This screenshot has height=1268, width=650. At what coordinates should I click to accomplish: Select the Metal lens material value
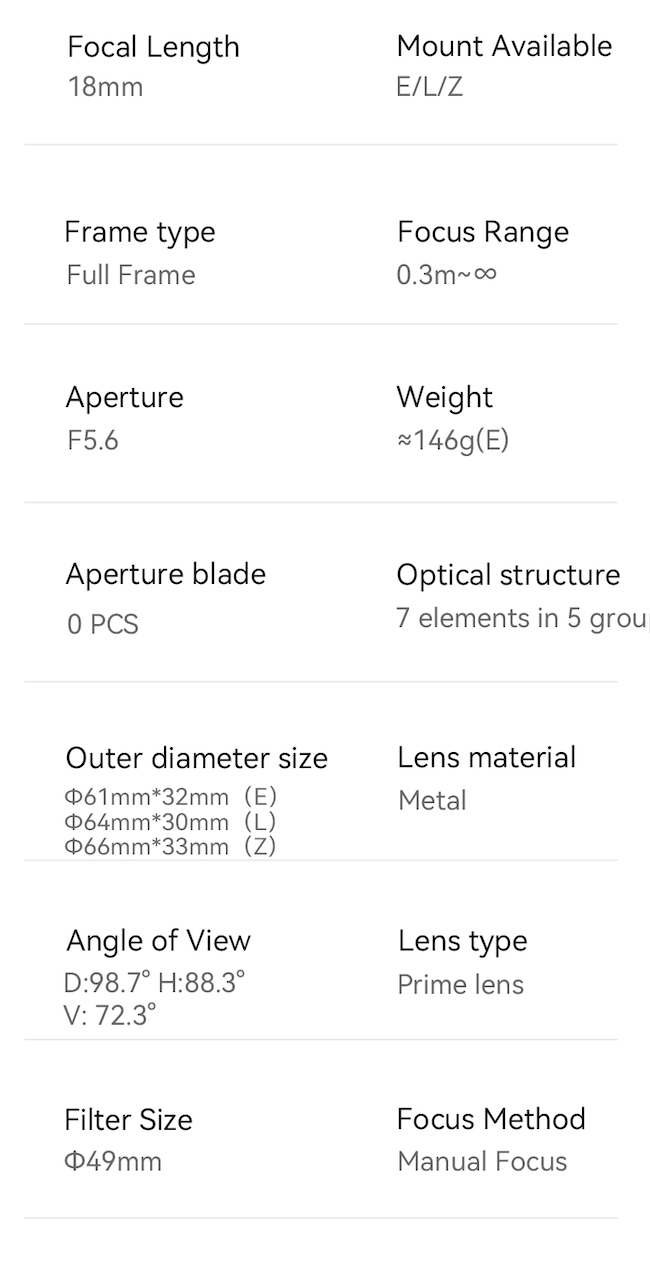432,801
